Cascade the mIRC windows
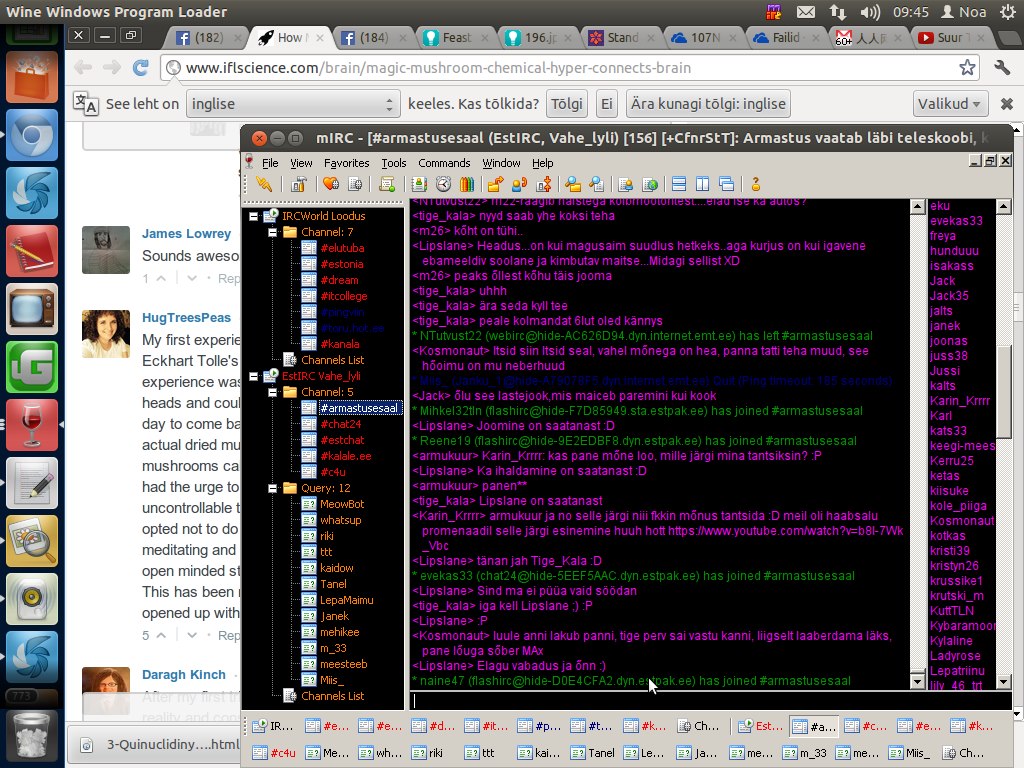Screen dimensions: 1024x768 tap(726, 184)
